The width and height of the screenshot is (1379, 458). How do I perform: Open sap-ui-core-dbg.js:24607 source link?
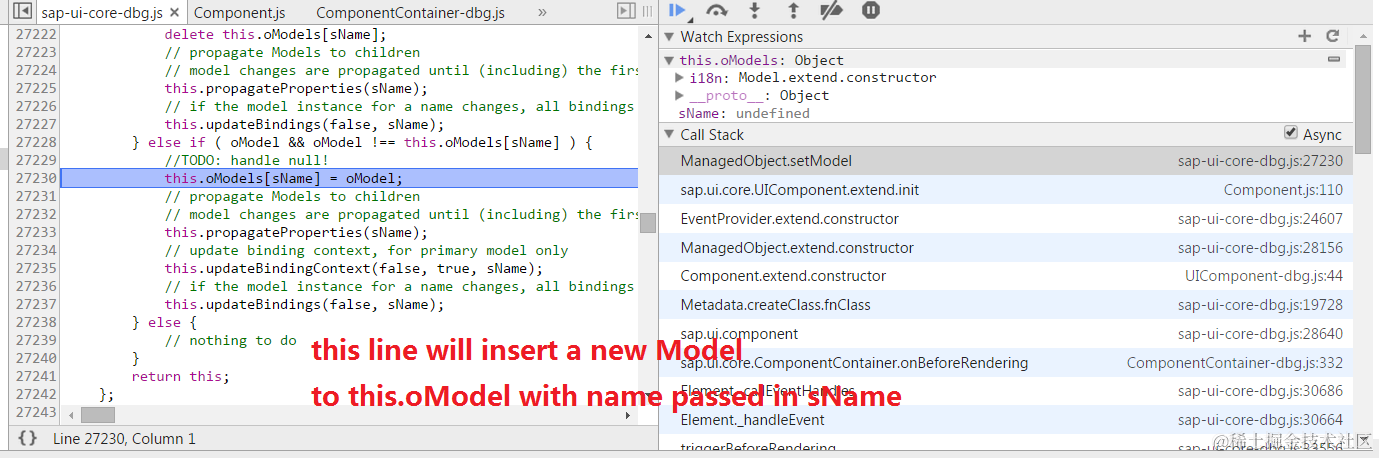1260,219
